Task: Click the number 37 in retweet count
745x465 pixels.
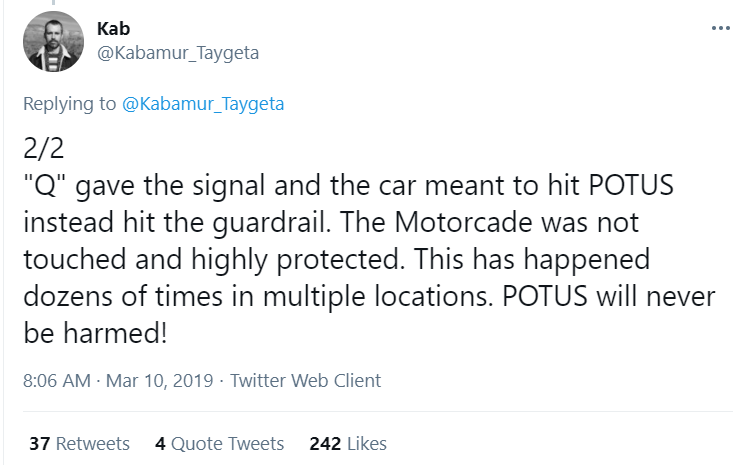Action: pyautogui.click(x=39, y=443)
